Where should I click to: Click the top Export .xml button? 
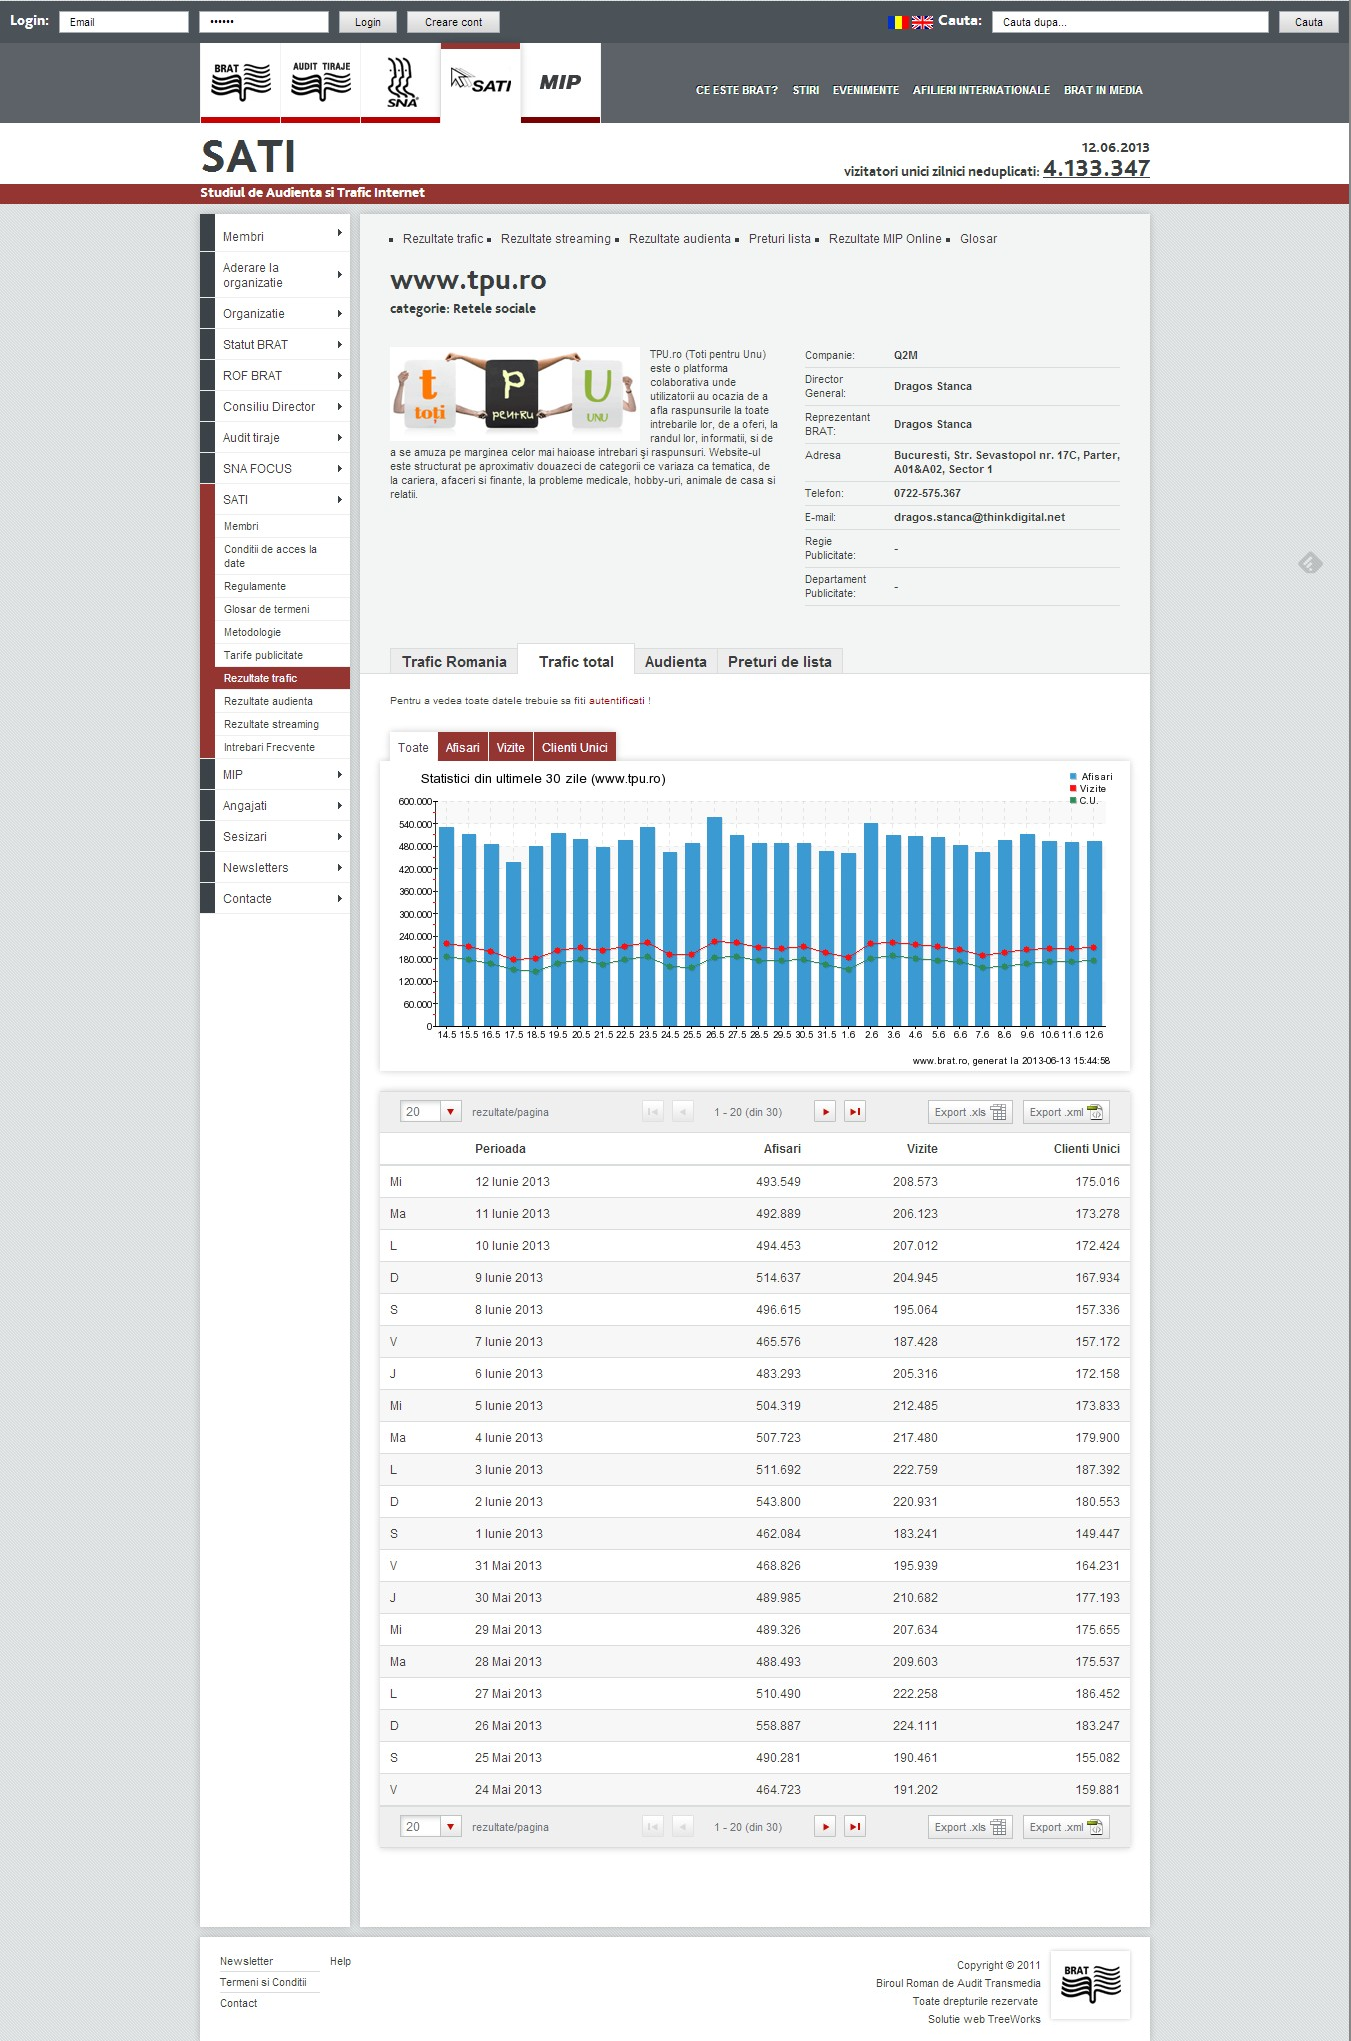pyautogui.click(x=1066, y=1112)
